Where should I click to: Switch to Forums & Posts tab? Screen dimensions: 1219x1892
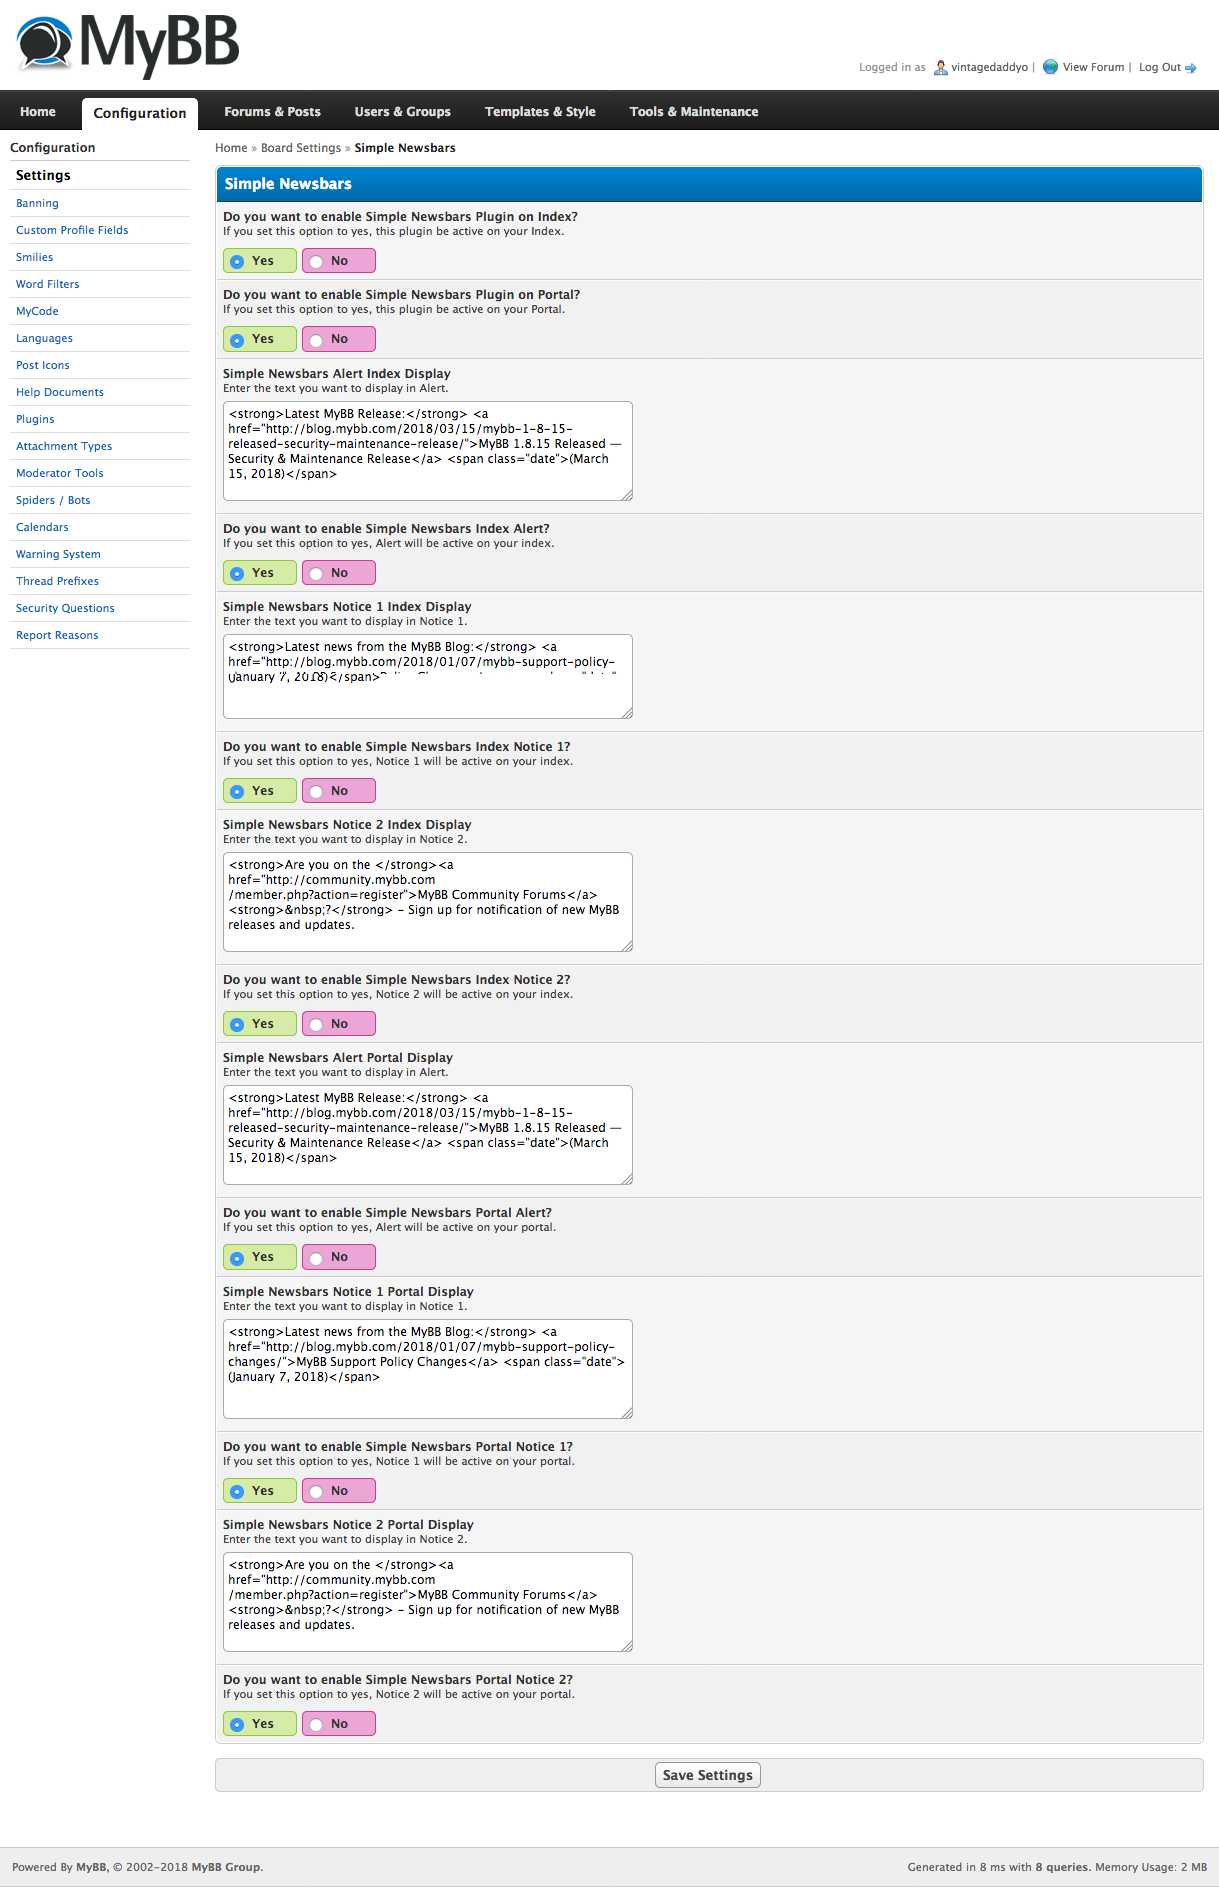click(272, 112)
